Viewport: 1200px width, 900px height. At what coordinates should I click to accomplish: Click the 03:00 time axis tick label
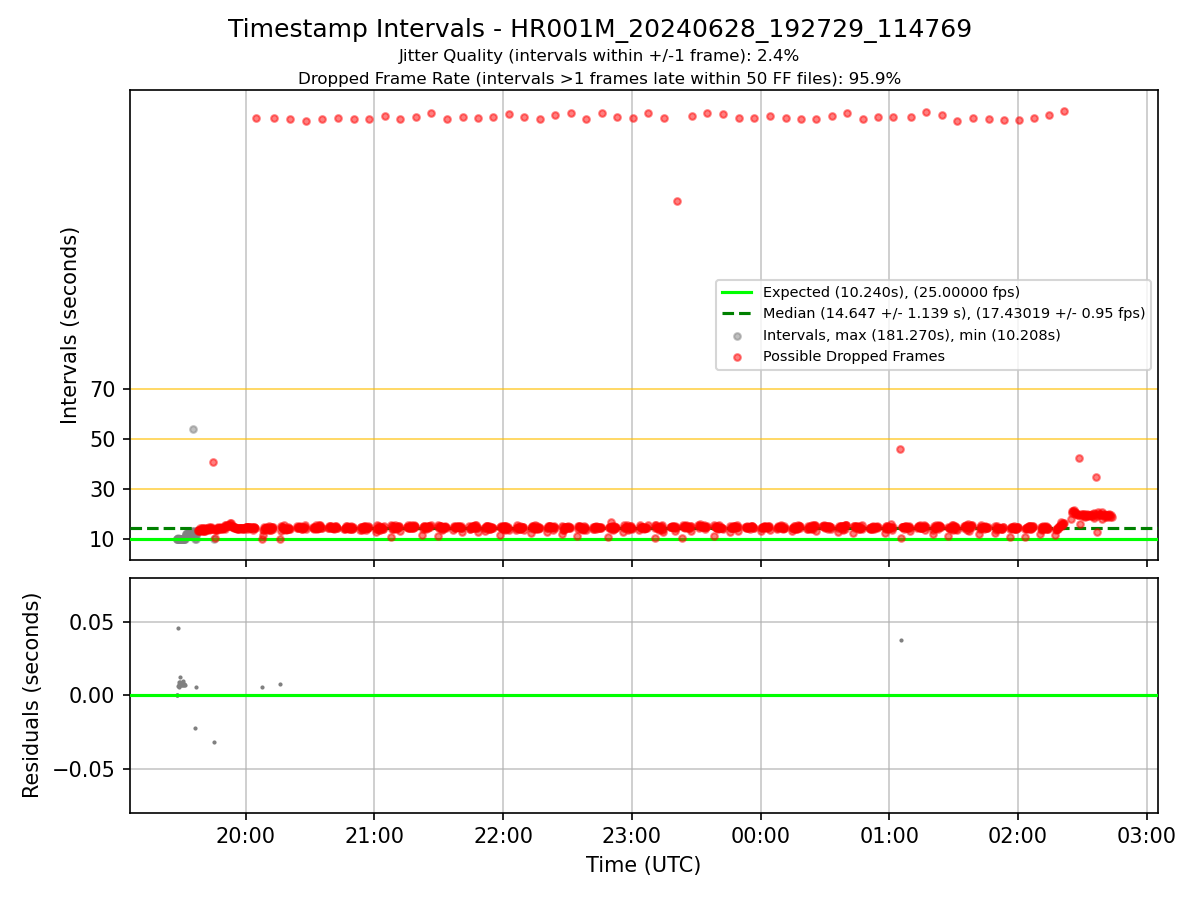1146,833
